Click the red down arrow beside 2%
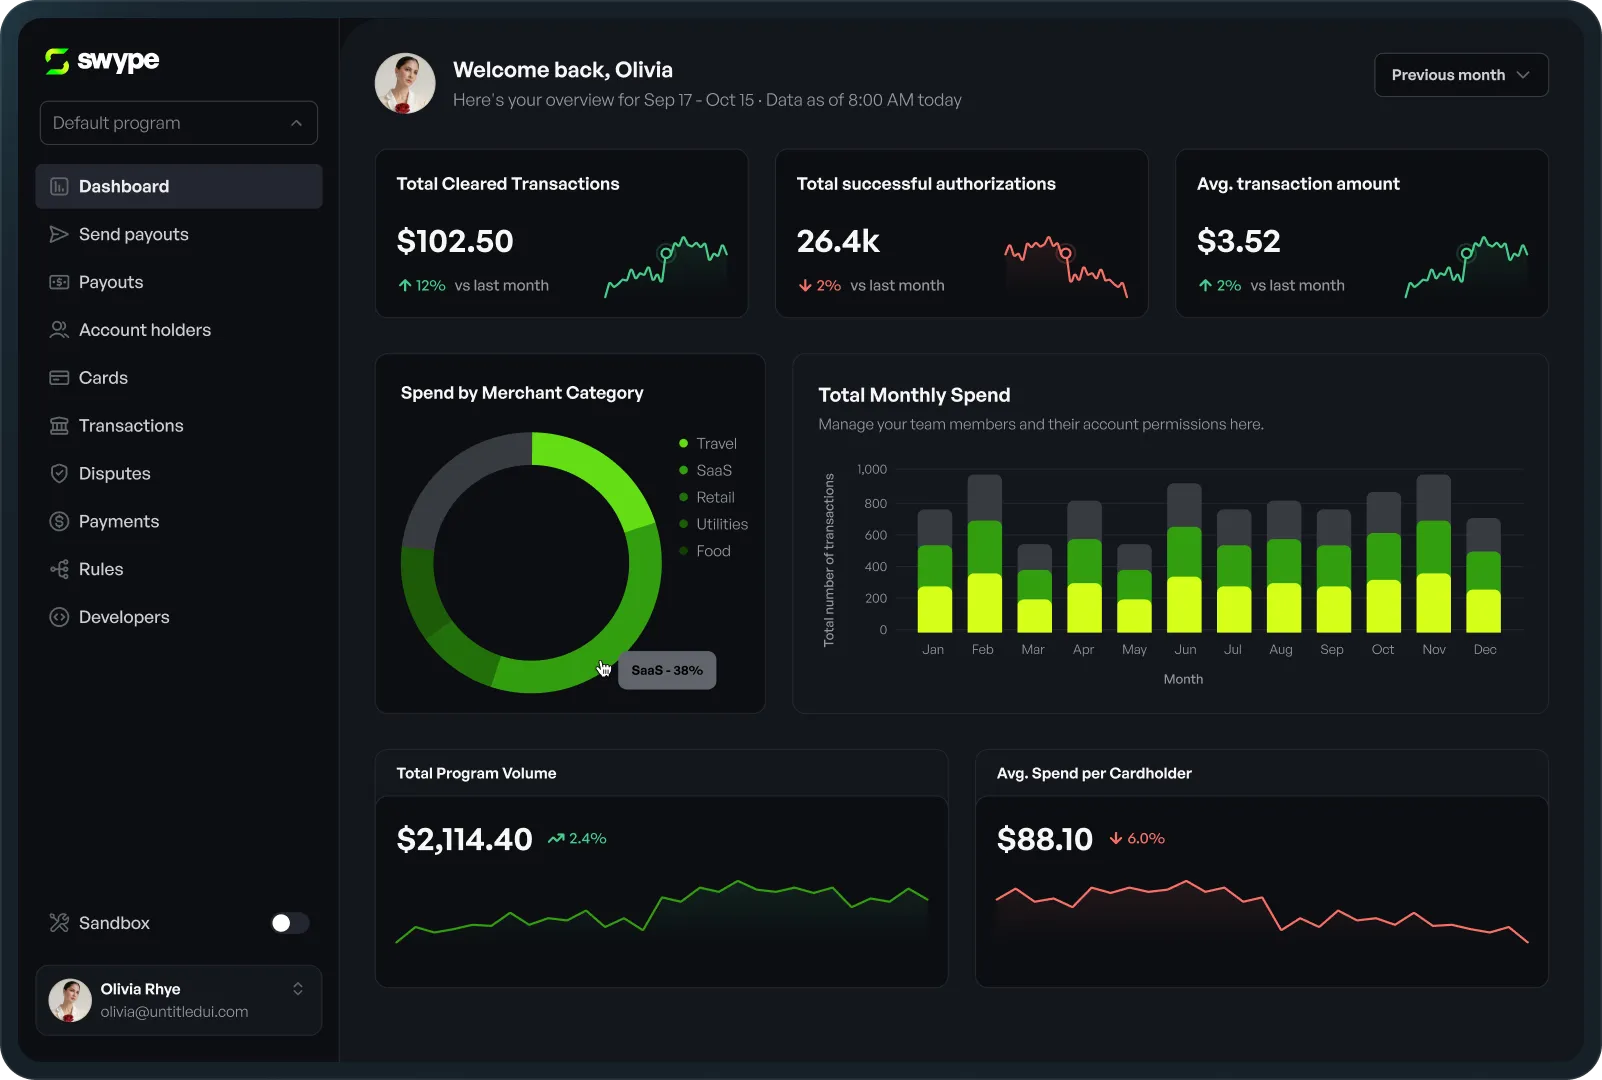Viewport: 1602px width, 1080px height. [805, 286]
